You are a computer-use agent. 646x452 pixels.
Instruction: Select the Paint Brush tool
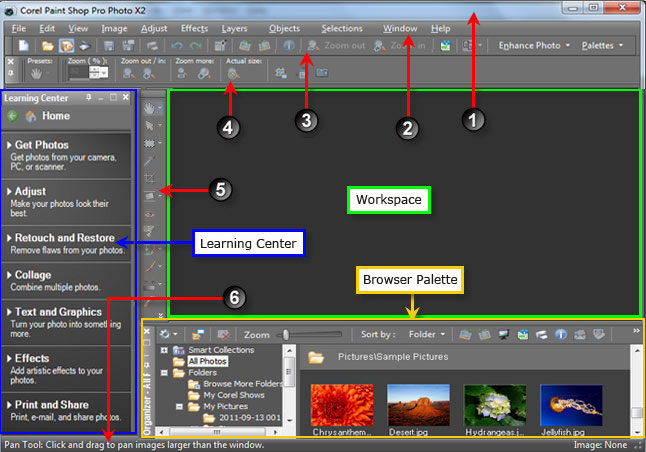tap(151, 265)
